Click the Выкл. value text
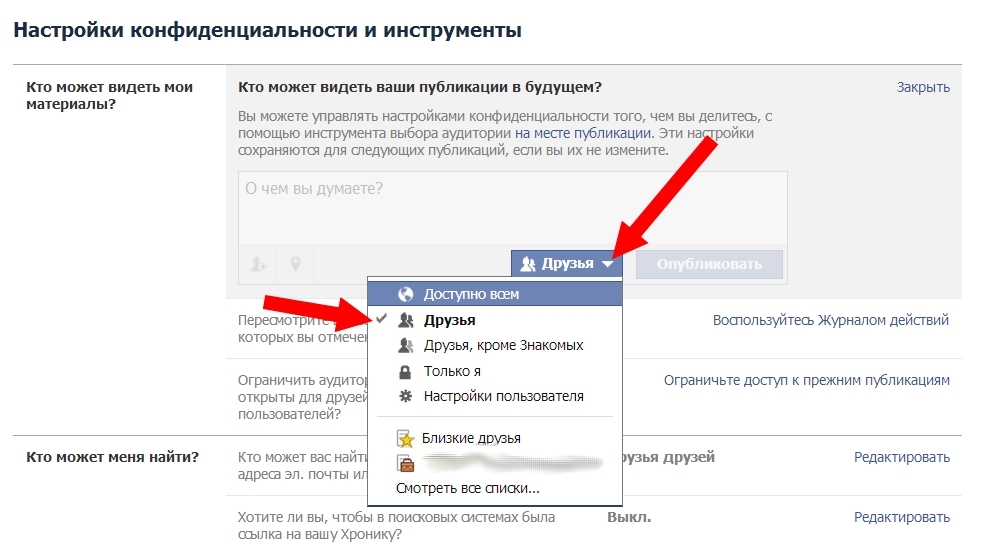 click(629, 518)
